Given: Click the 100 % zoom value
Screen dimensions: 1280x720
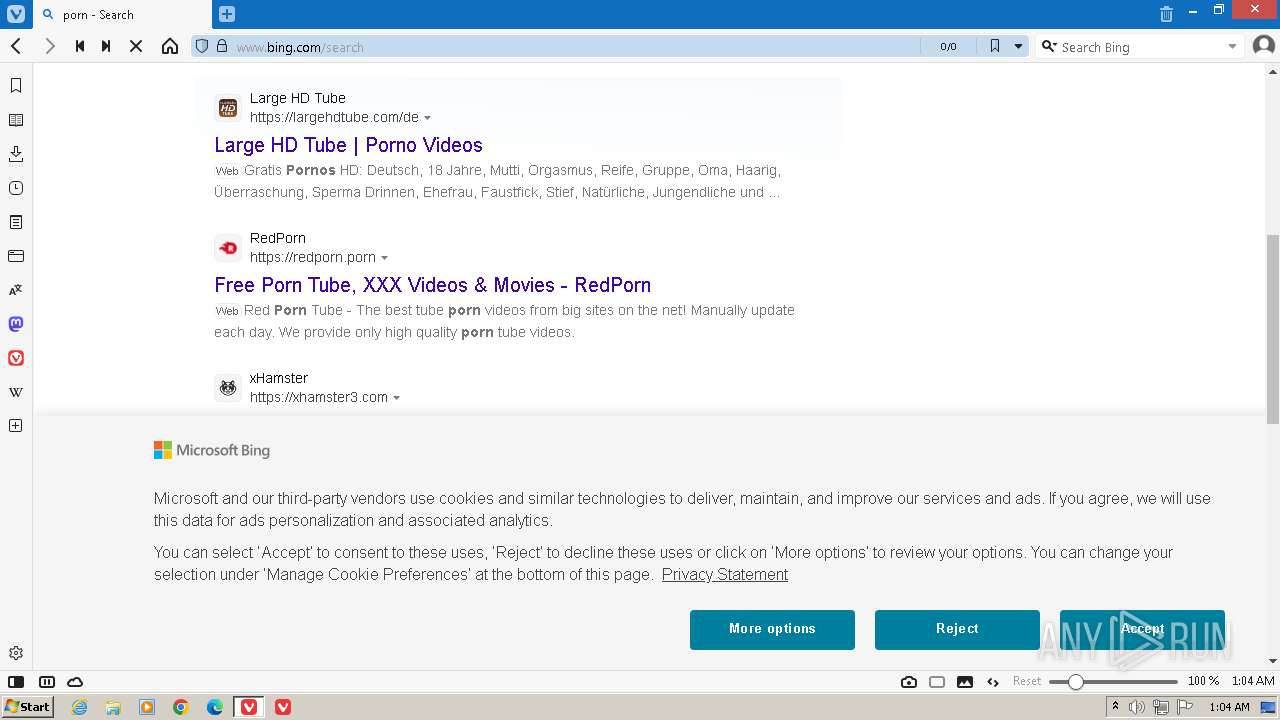Looking at the screenshot, I should [1203, 681].
